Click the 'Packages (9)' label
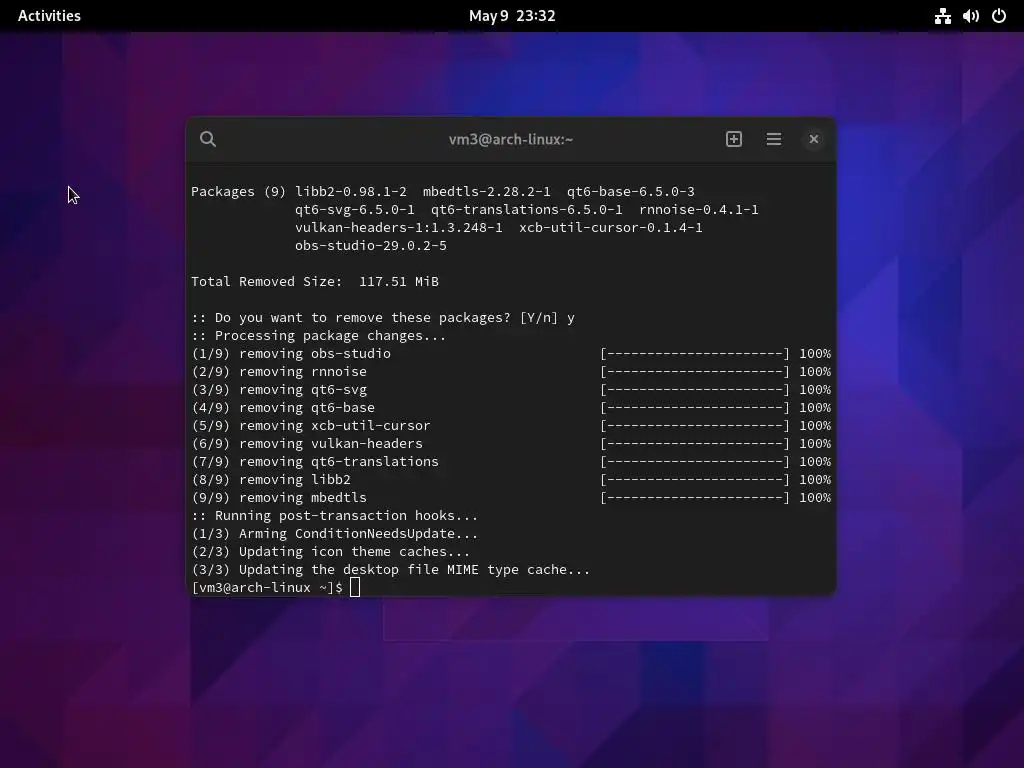 pos(238,191)
